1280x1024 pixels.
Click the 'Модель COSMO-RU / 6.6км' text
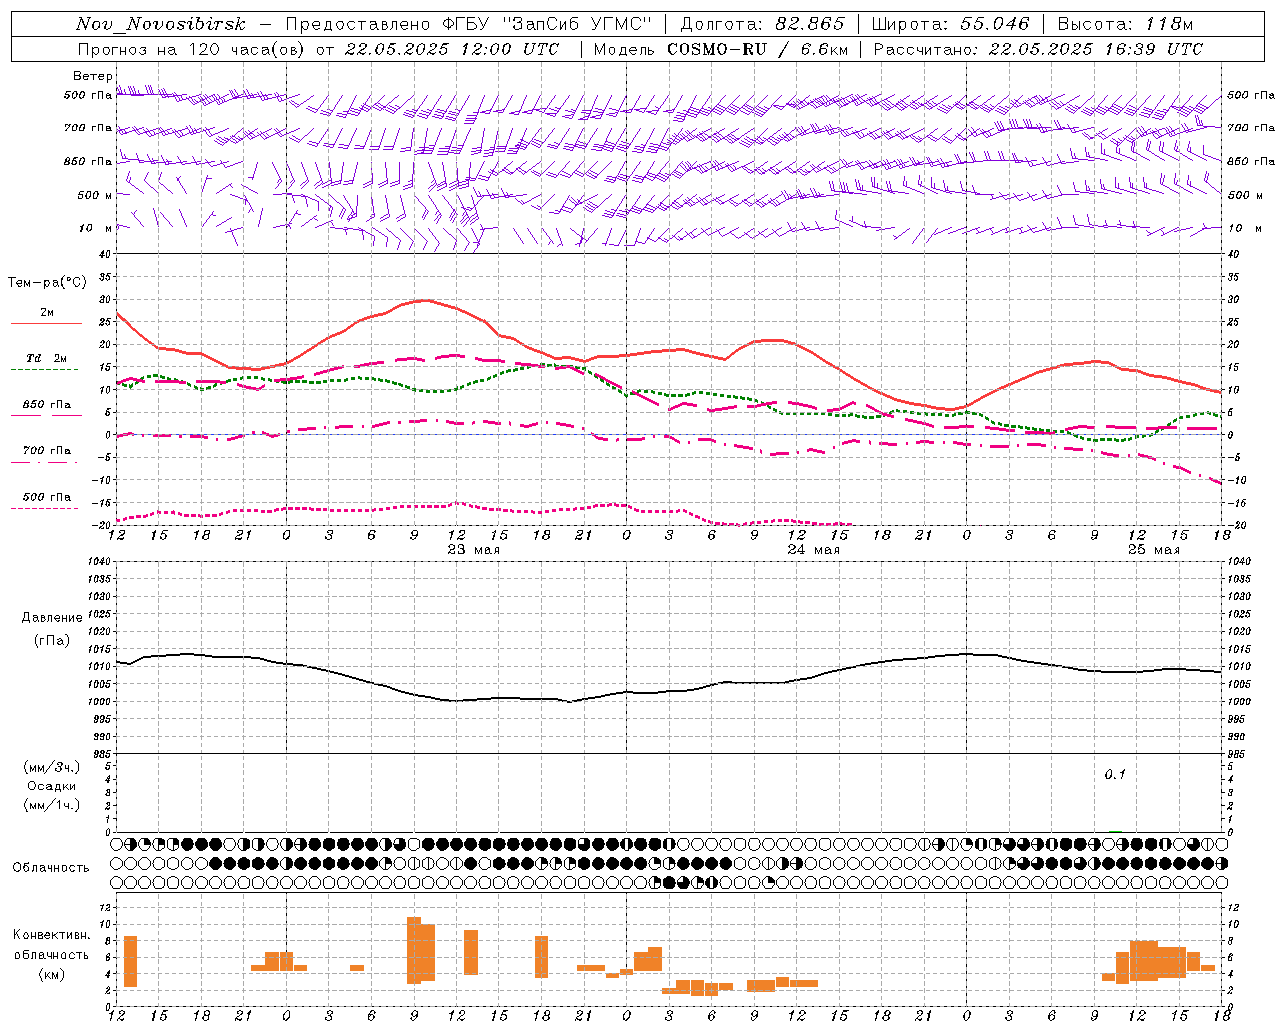[721, 49]
